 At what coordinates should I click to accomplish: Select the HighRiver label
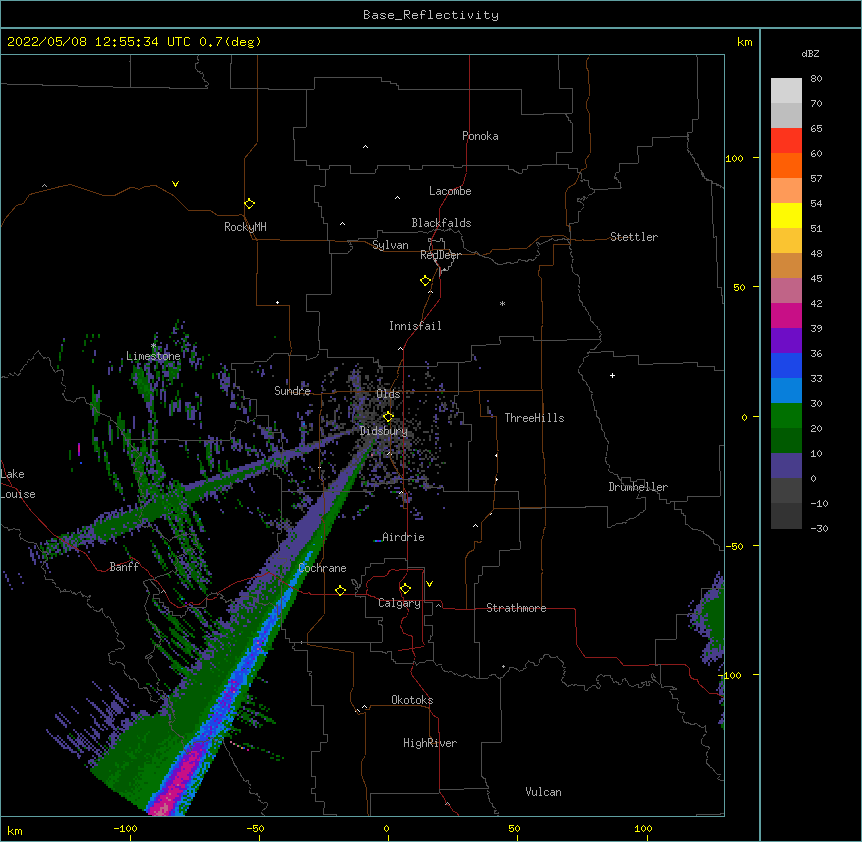coord(430,743)
